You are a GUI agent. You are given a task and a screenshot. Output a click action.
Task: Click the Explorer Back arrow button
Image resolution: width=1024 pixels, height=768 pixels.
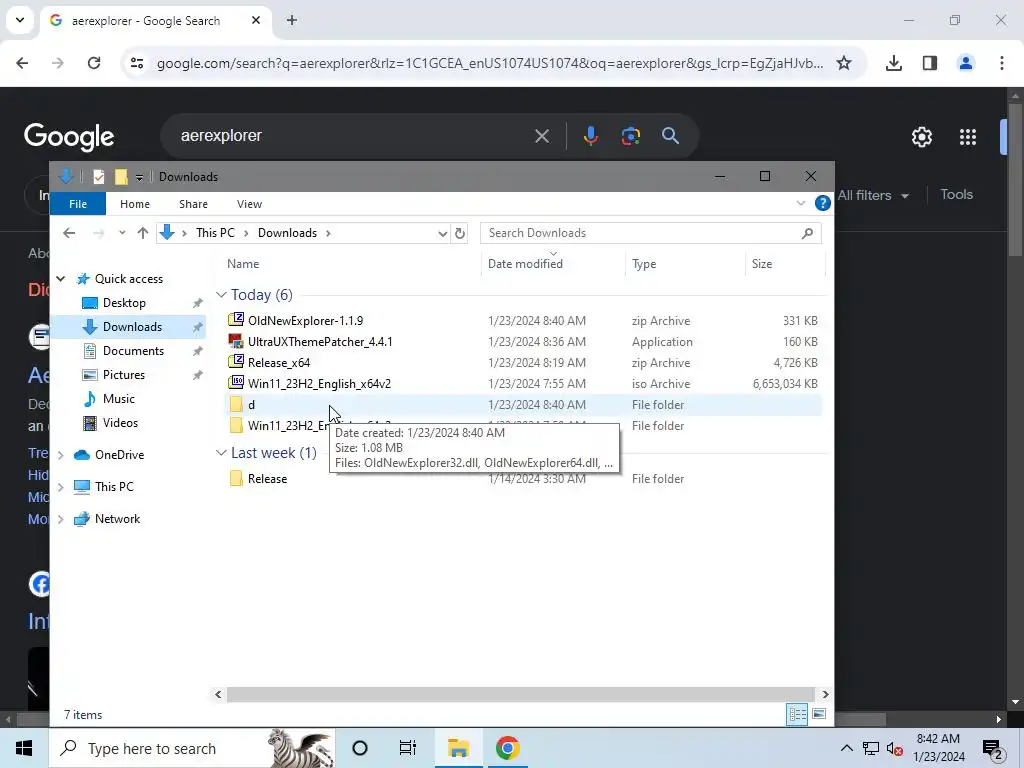(69, 233)
